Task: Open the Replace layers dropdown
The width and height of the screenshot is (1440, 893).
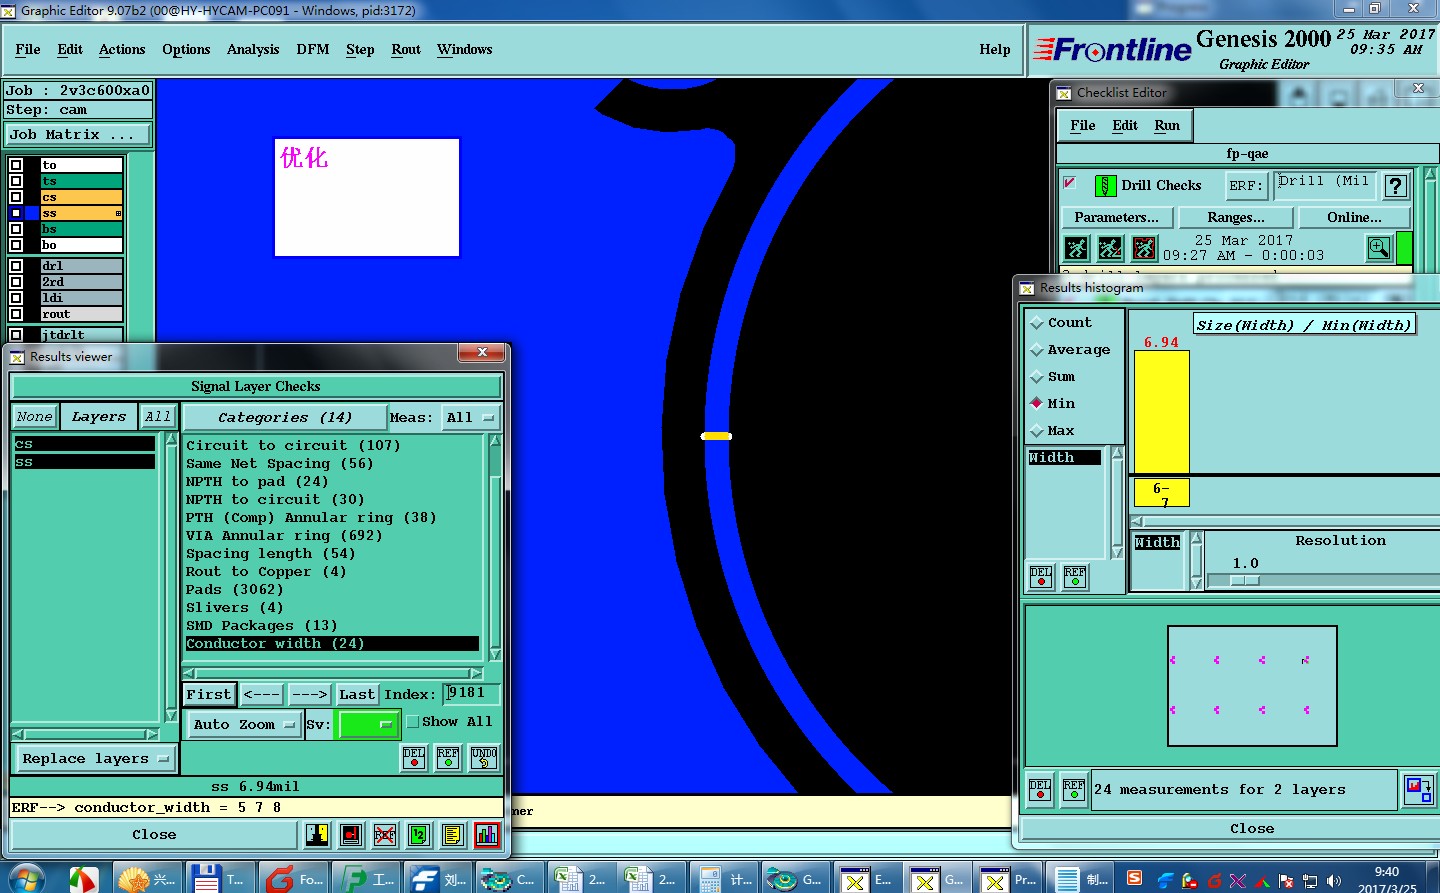Action: [95, 759]
